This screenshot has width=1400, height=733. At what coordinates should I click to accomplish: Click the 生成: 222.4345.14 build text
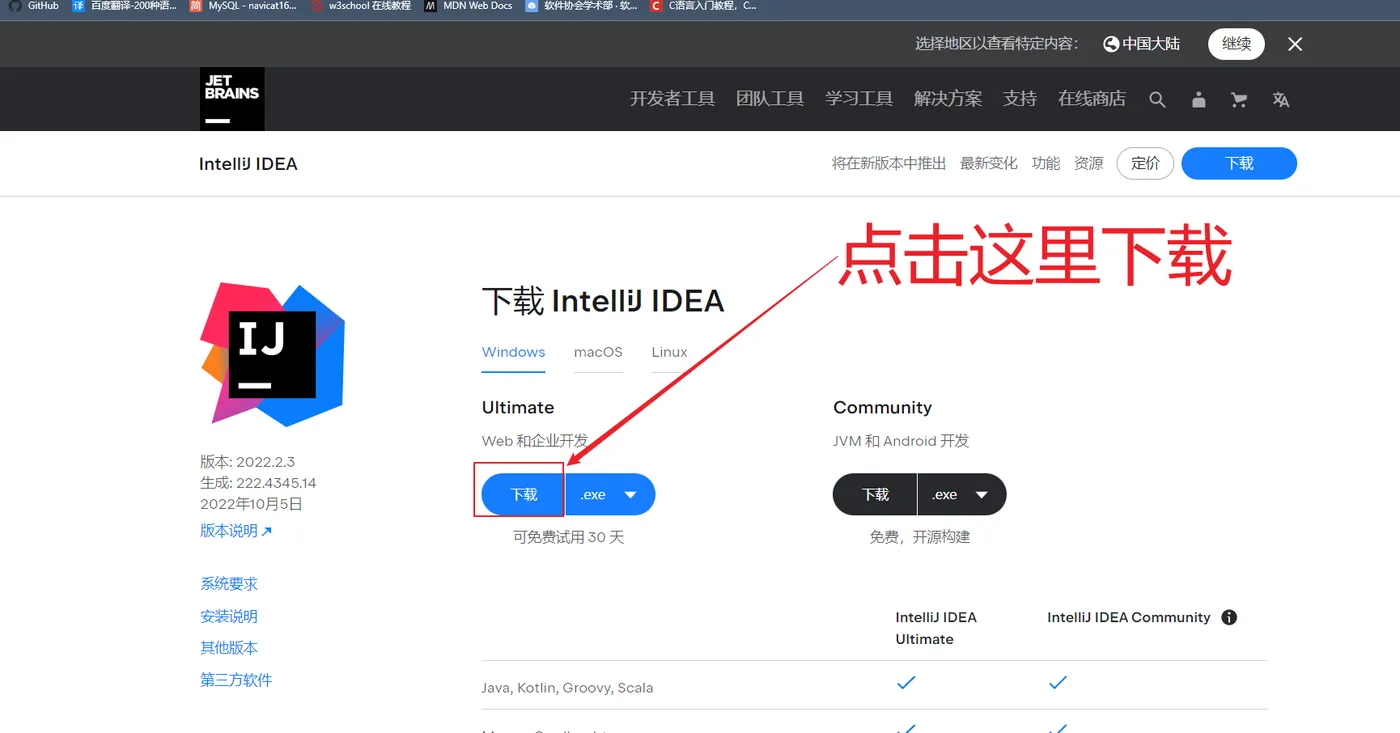pos(258,483)
